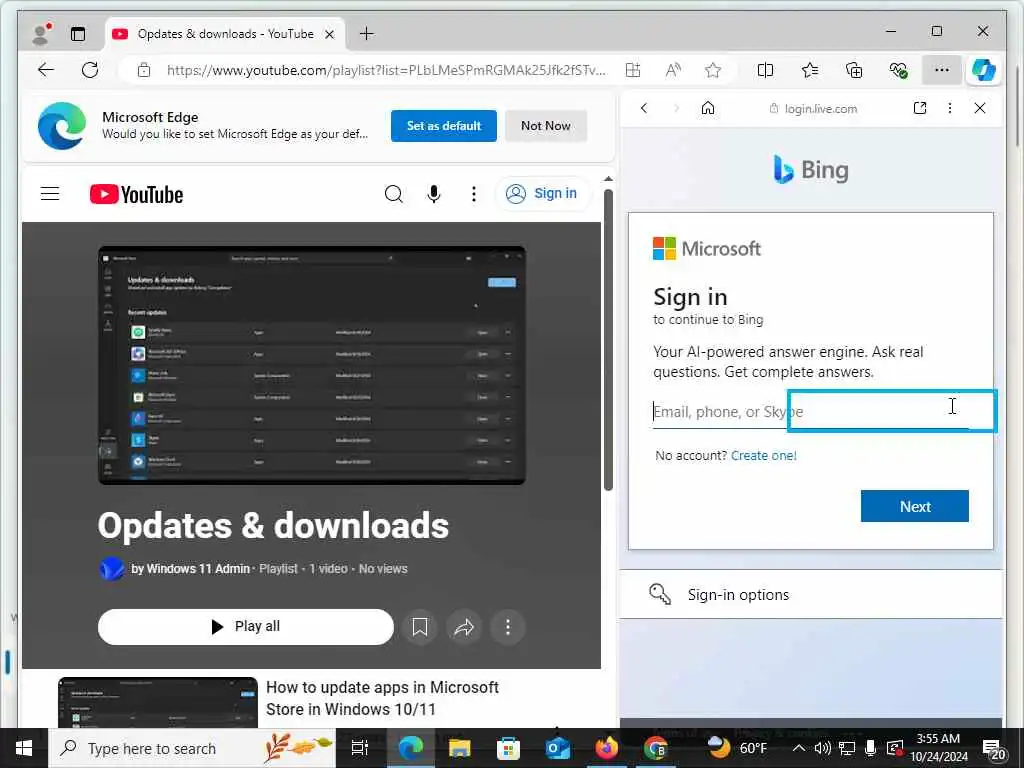Create a new Microsoft account link

pyautogui.click(x=763, y=455)
